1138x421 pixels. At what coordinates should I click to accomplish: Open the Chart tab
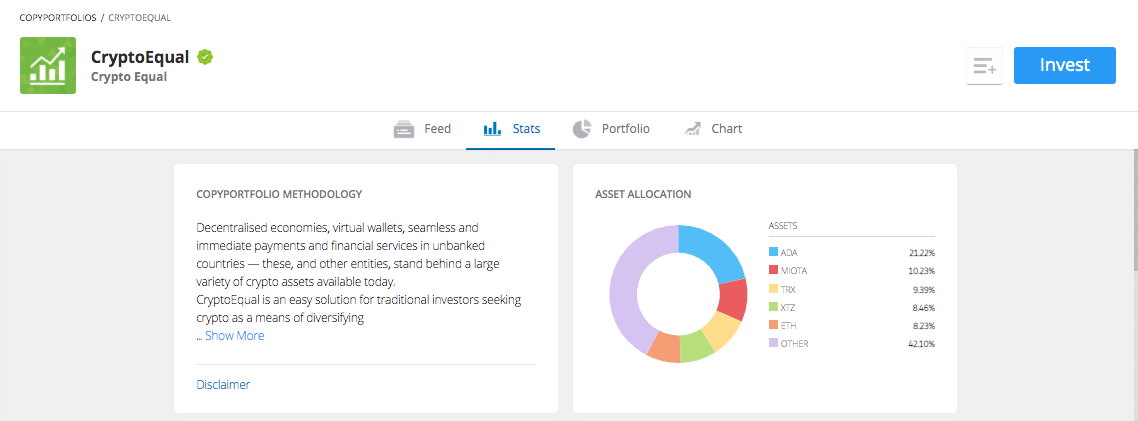tap(712, 129)
